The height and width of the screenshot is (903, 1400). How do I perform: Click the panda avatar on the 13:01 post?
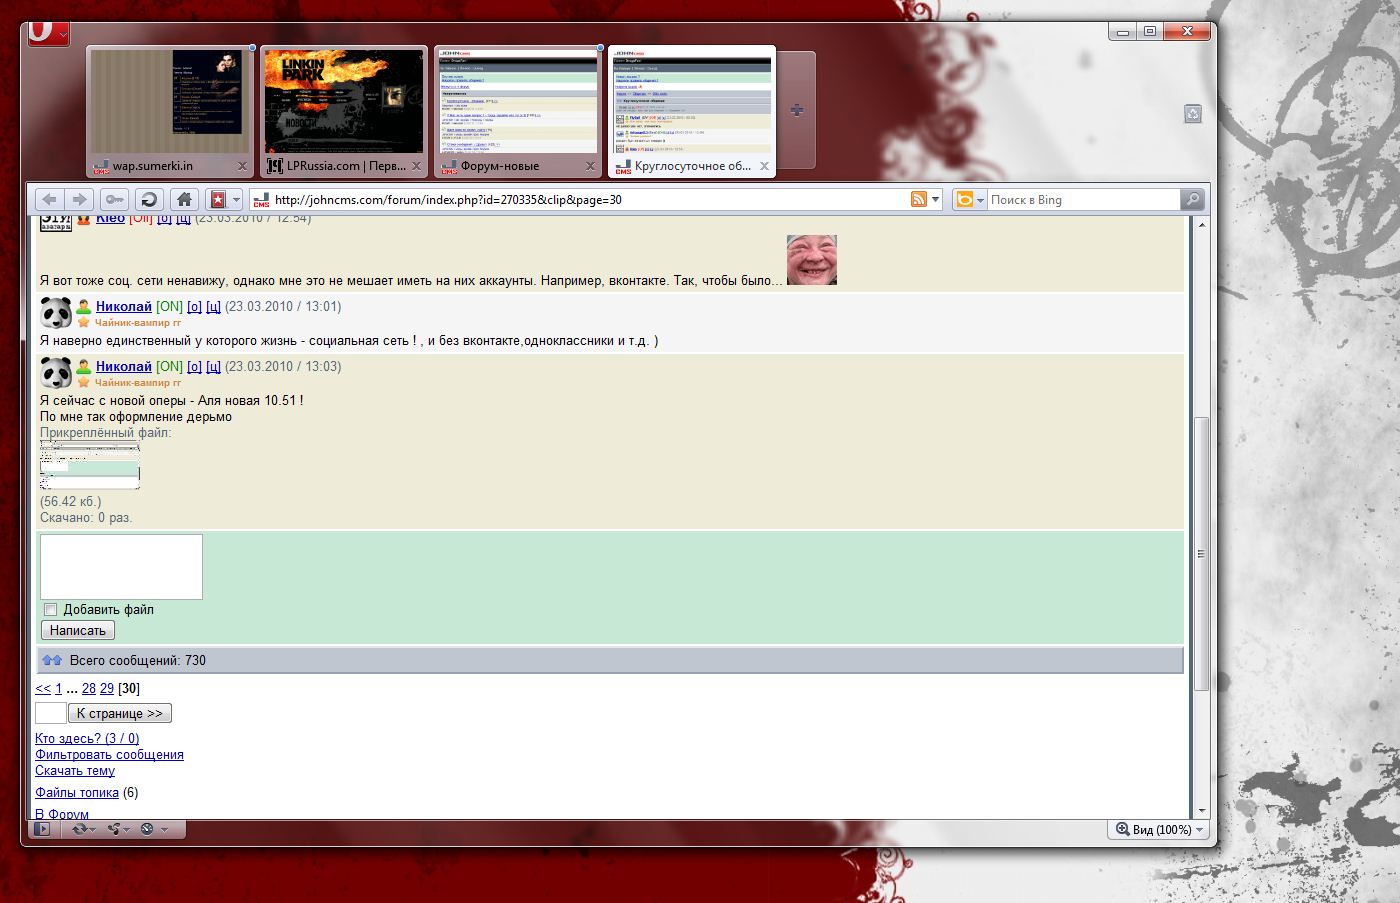pos(56,313)
